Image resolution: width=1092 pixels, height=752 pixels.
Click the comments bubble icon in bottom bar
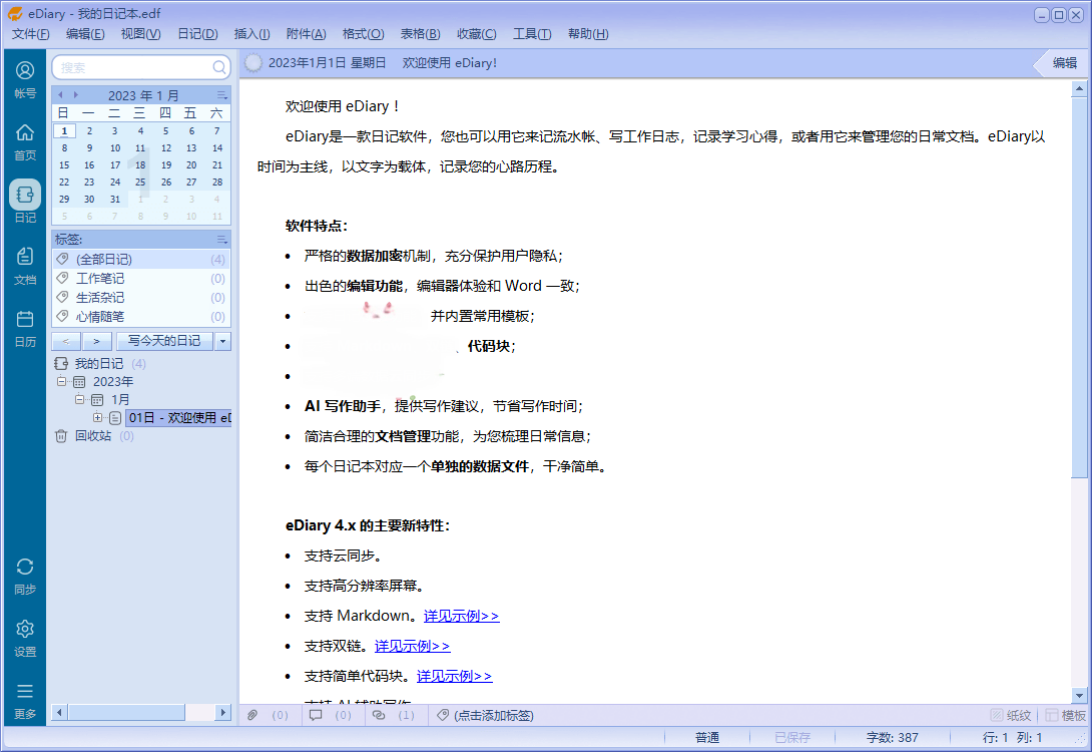tap(315, 715)
